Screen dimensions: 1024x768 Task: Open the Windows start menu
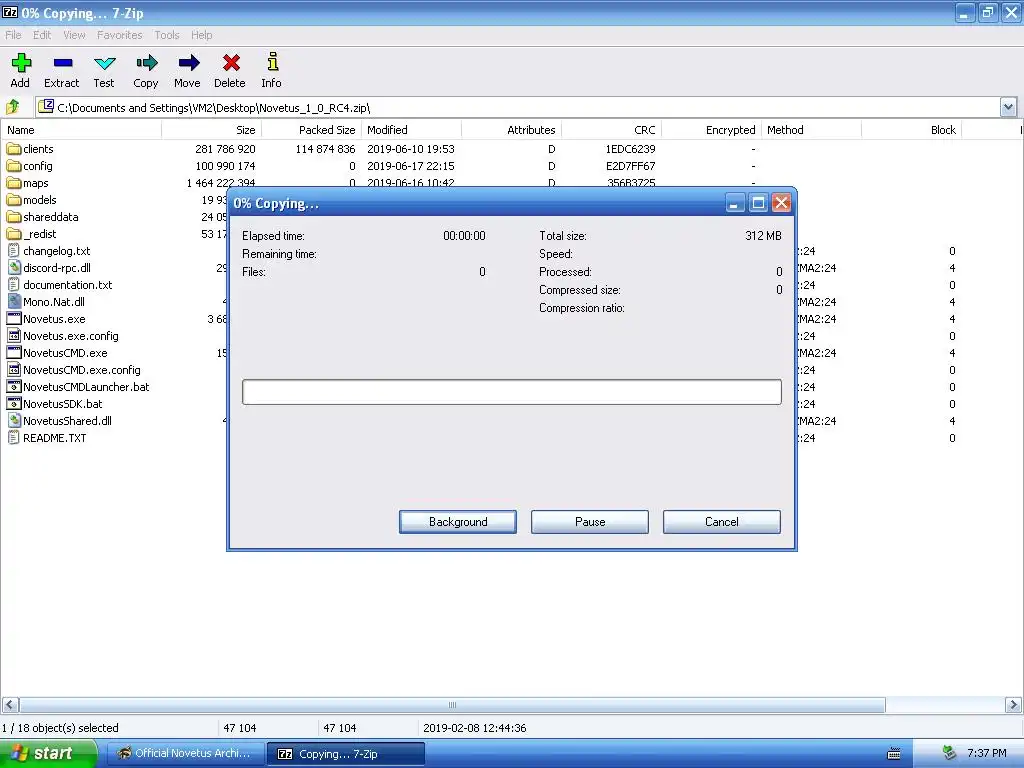47,753
